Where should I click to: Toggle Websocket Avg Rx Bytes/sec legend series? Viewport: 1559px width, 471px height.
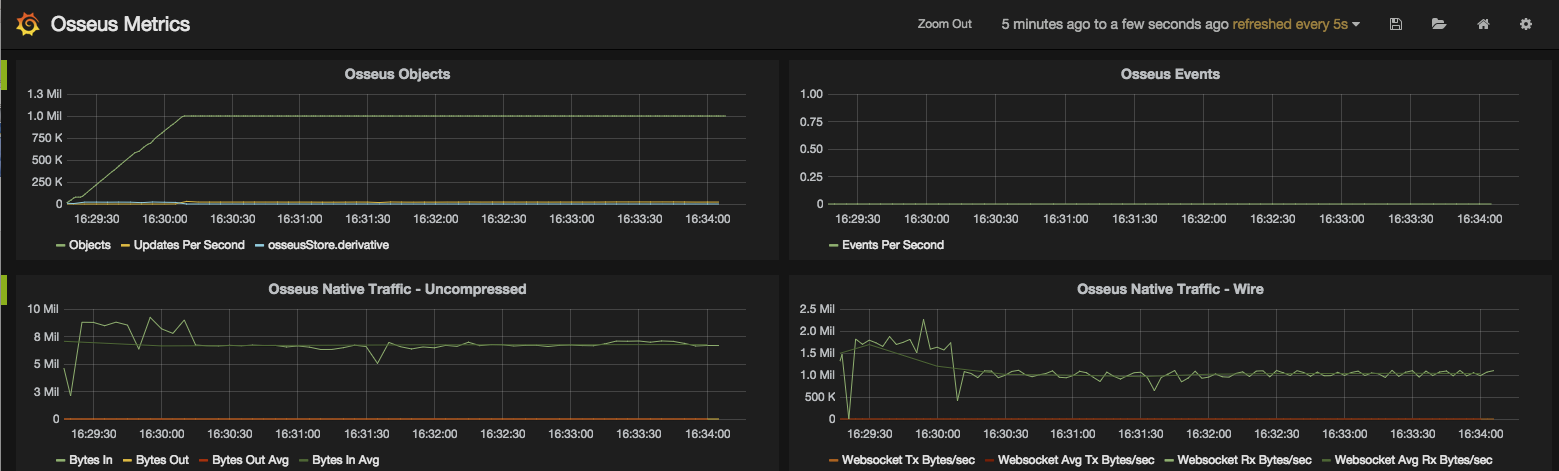point(1414,460)
